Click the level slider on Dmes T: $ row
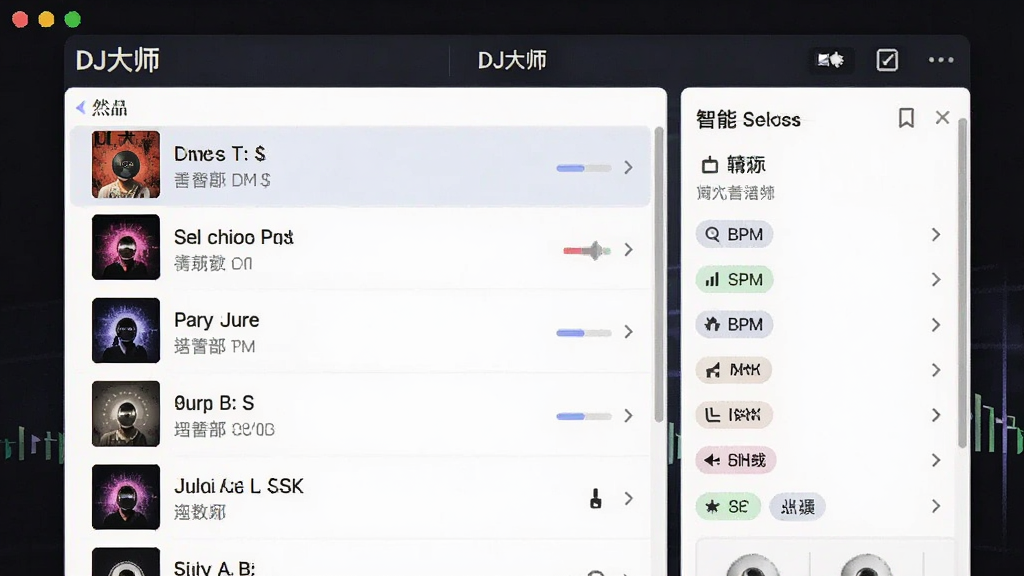Image resolution: width=1024 pixels, height=576 pixels. [x=584, y=168]
